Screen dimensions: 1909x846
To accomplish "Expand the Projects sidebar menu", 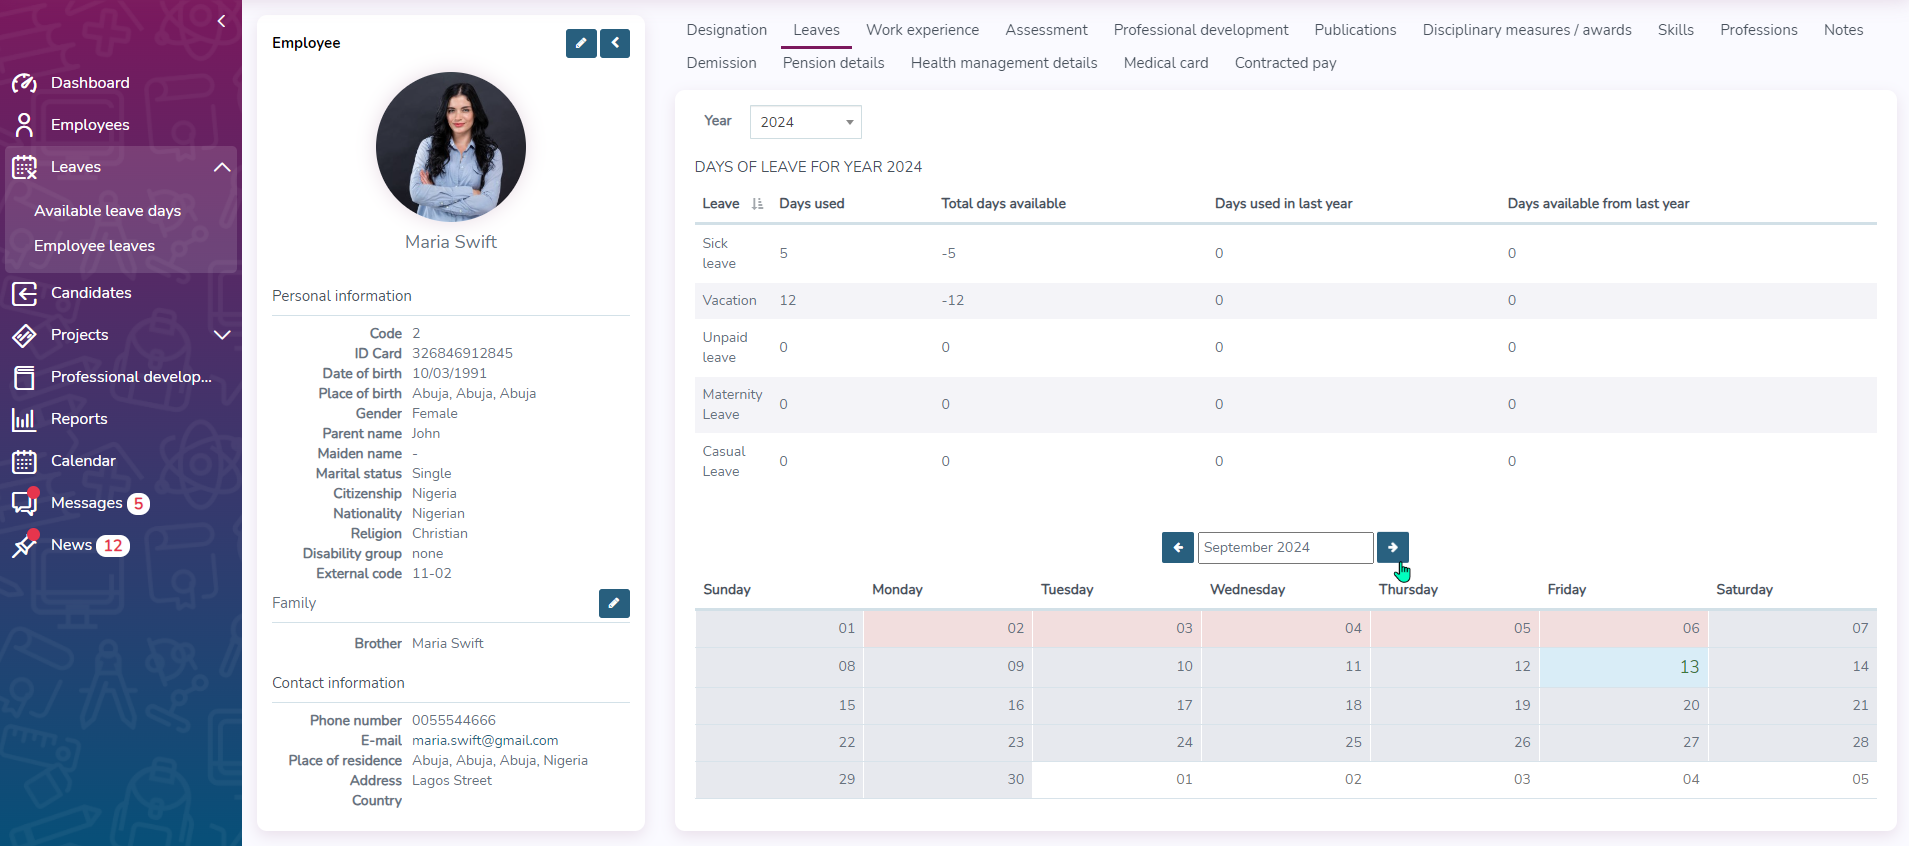I will [222, 335].
